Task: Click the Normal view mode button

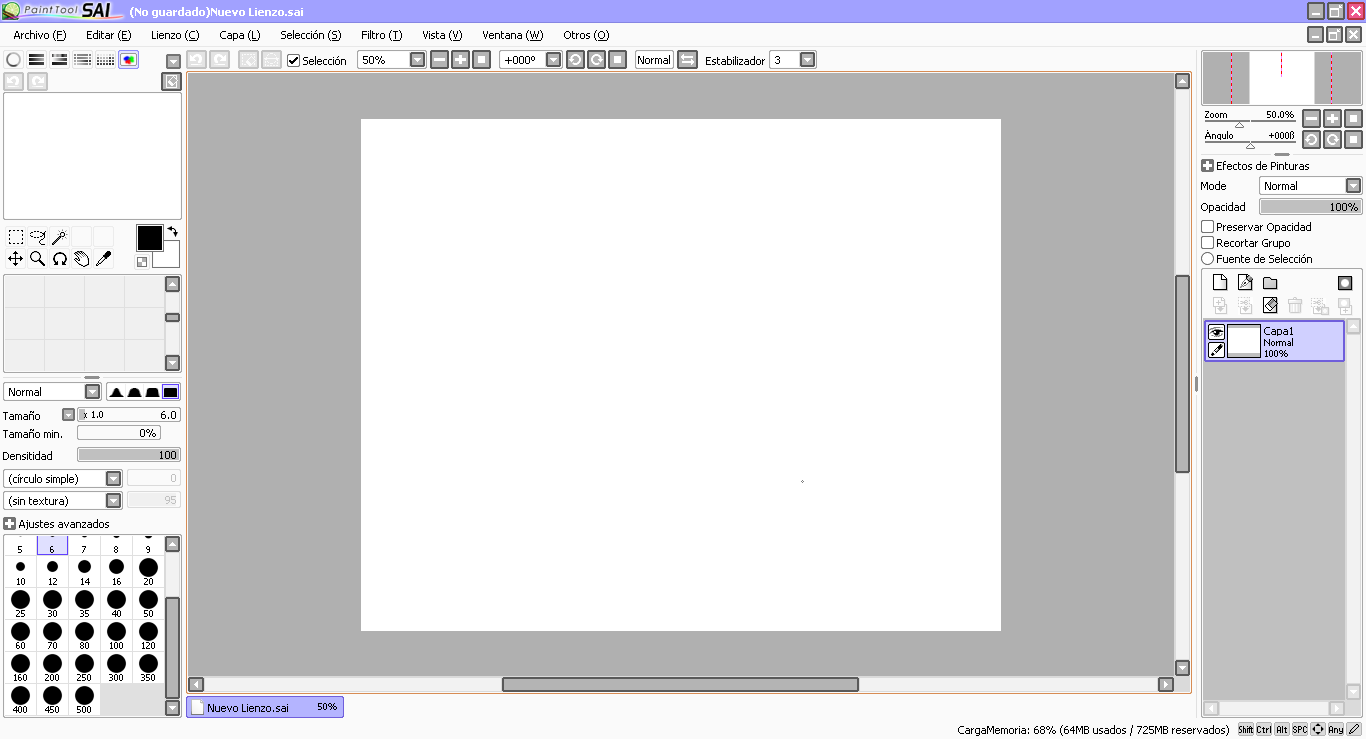Action: click(654, 60)
